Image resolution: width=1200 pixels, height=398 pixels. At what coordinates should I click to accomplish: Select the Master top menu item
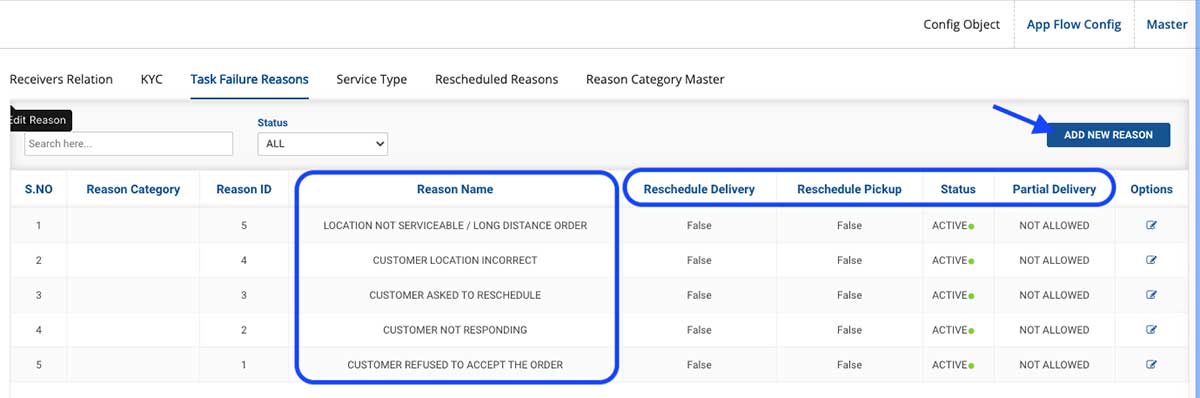tap(1166, 24)
